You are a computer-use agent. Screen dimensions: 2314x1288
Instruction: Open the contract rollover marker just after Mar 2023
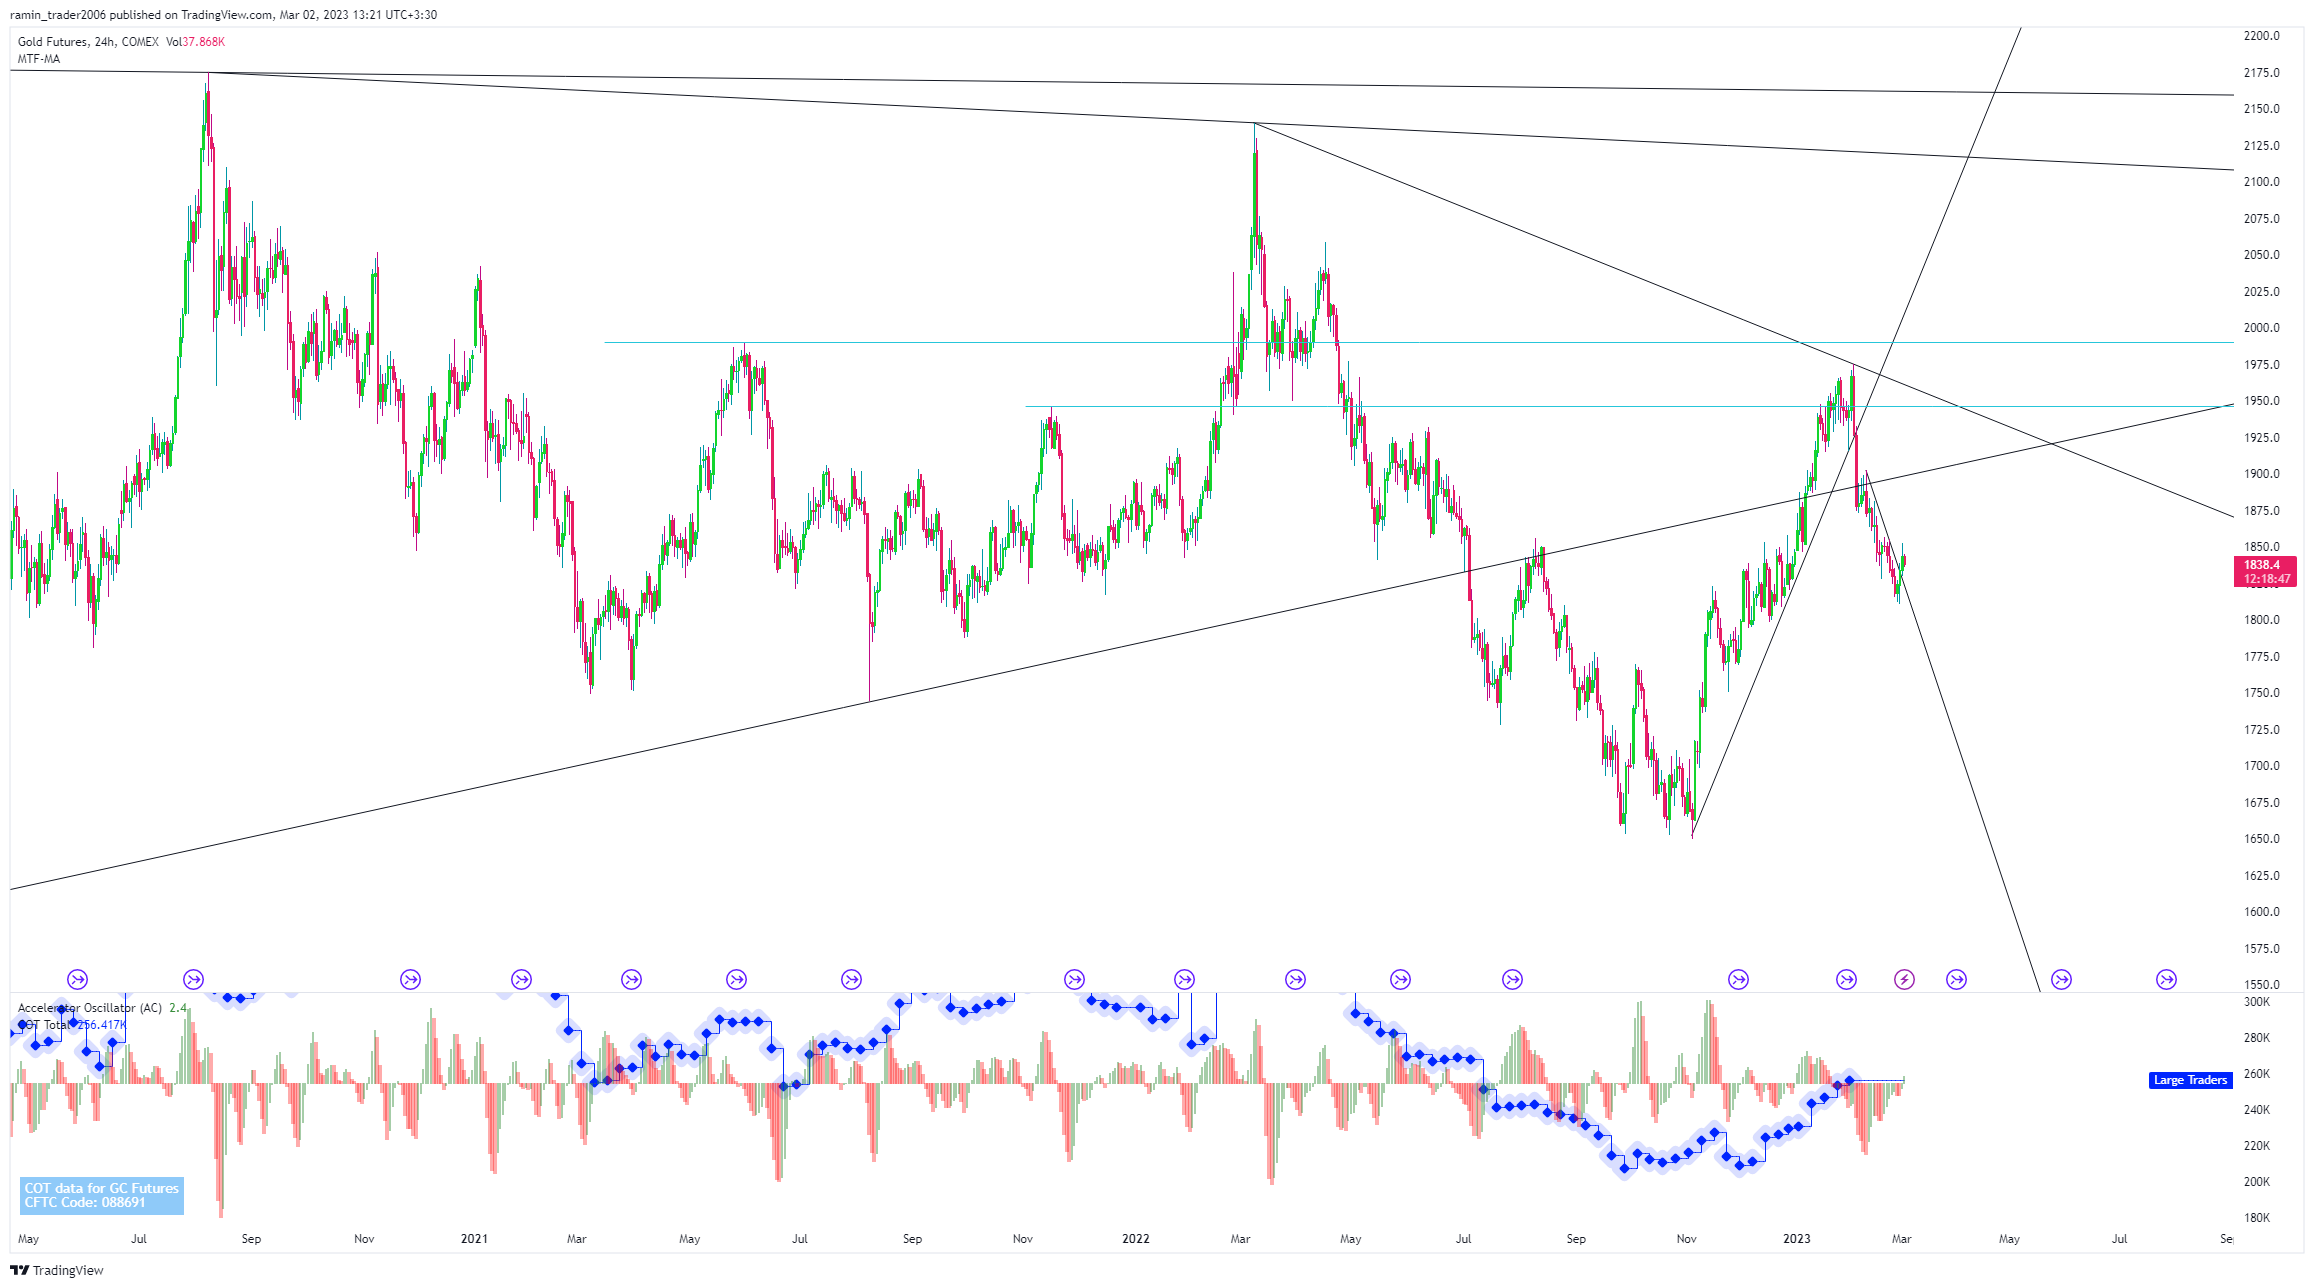tap(1956, 979)
